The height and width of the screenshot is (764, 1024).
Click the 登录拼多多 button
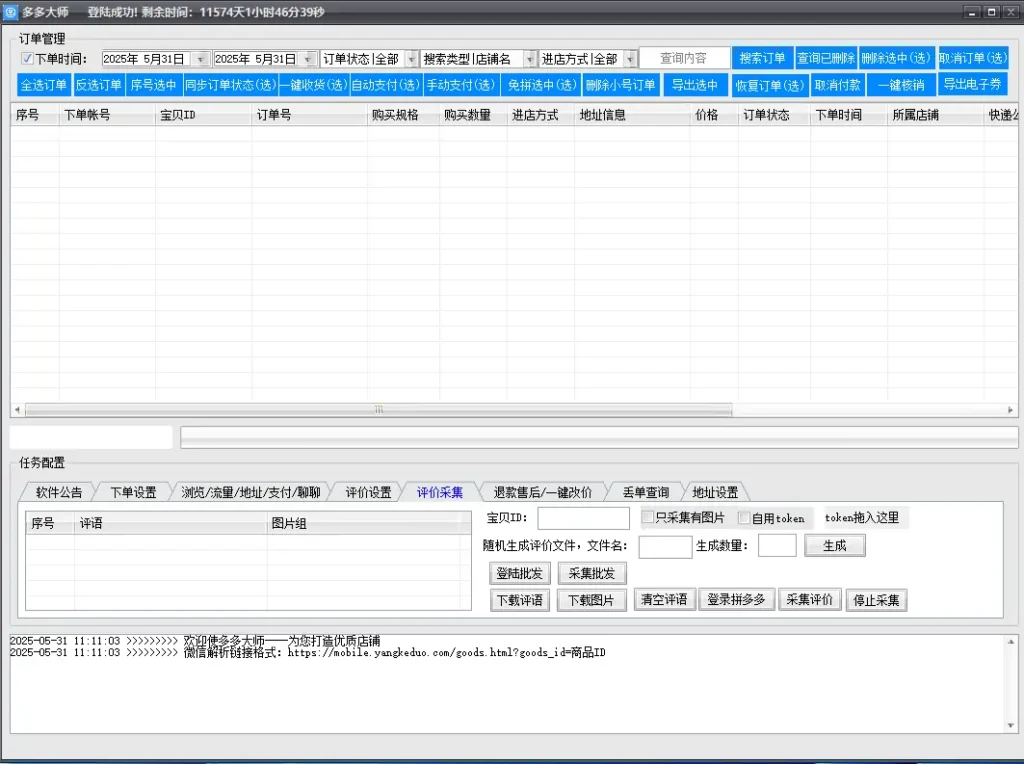(737, 599)
